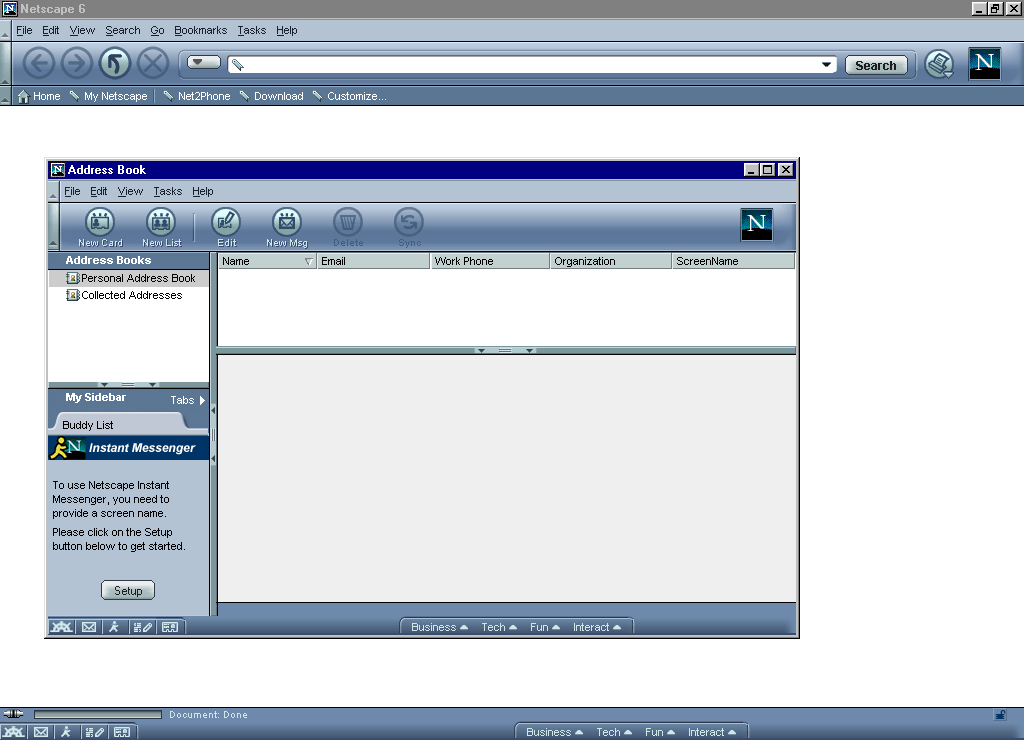The width and height of the screenshot is (1024, 740).
Task: Click the Netscape N logo in Address Book
Action: (757, 224)
